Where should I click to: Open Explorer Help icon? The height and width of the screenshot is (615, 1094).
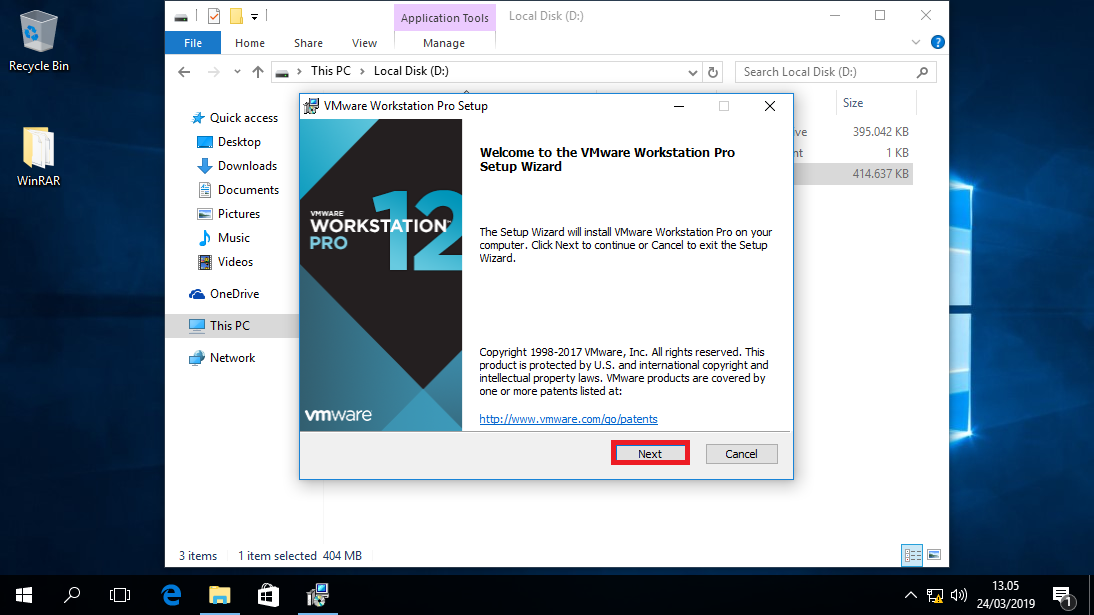[938, 43]
